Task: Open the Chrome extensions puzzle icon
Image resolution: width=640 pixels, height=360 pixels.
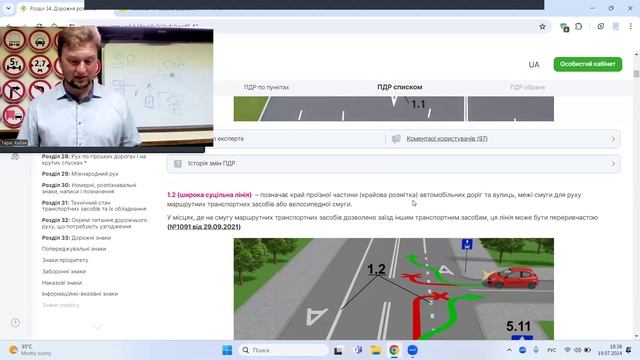Action: click(579, 27)
